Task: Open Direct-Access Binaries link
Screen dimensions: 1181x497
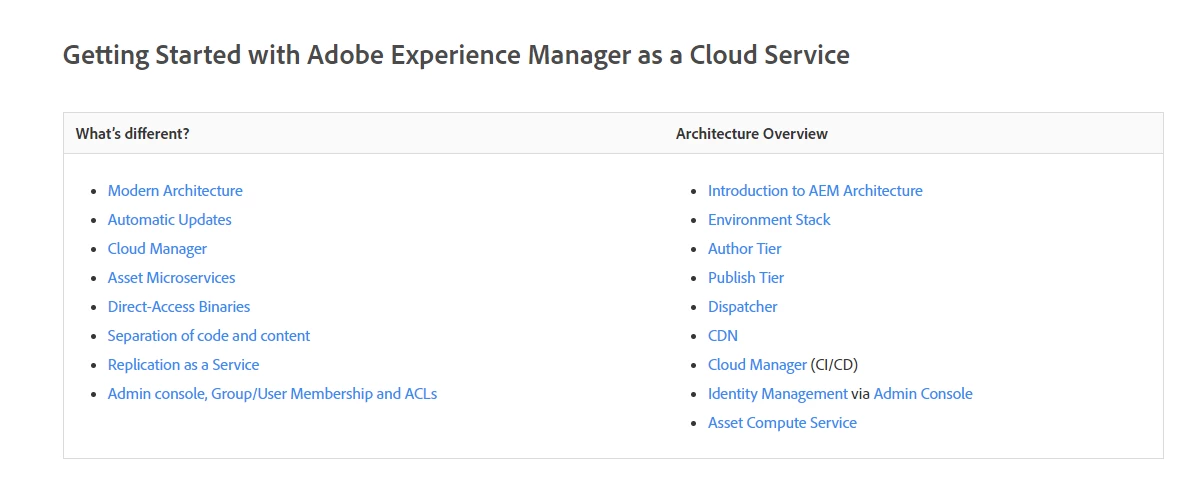Action: (x=179, y=307)
